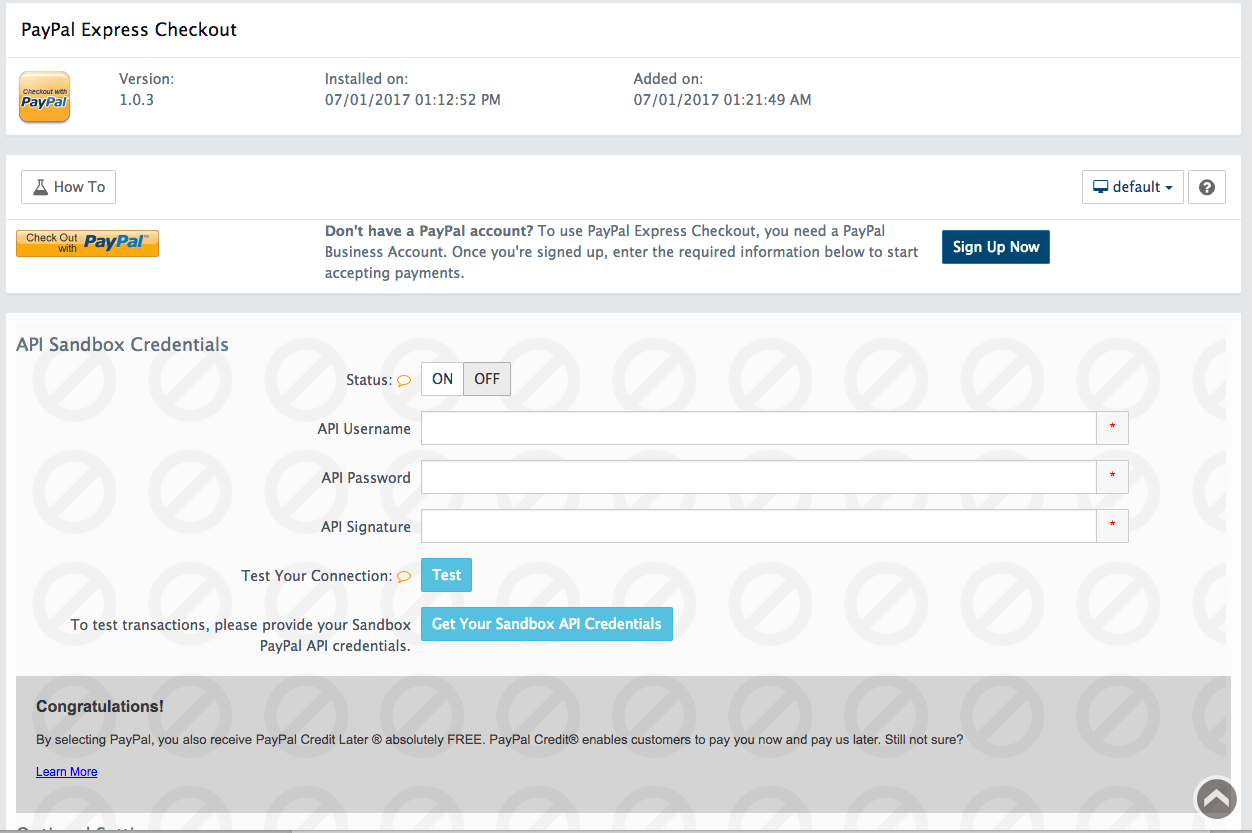Viewport: 1252px width, 833px height.
Task: Click the Test connection button
Action: click(x=446, y=575)
